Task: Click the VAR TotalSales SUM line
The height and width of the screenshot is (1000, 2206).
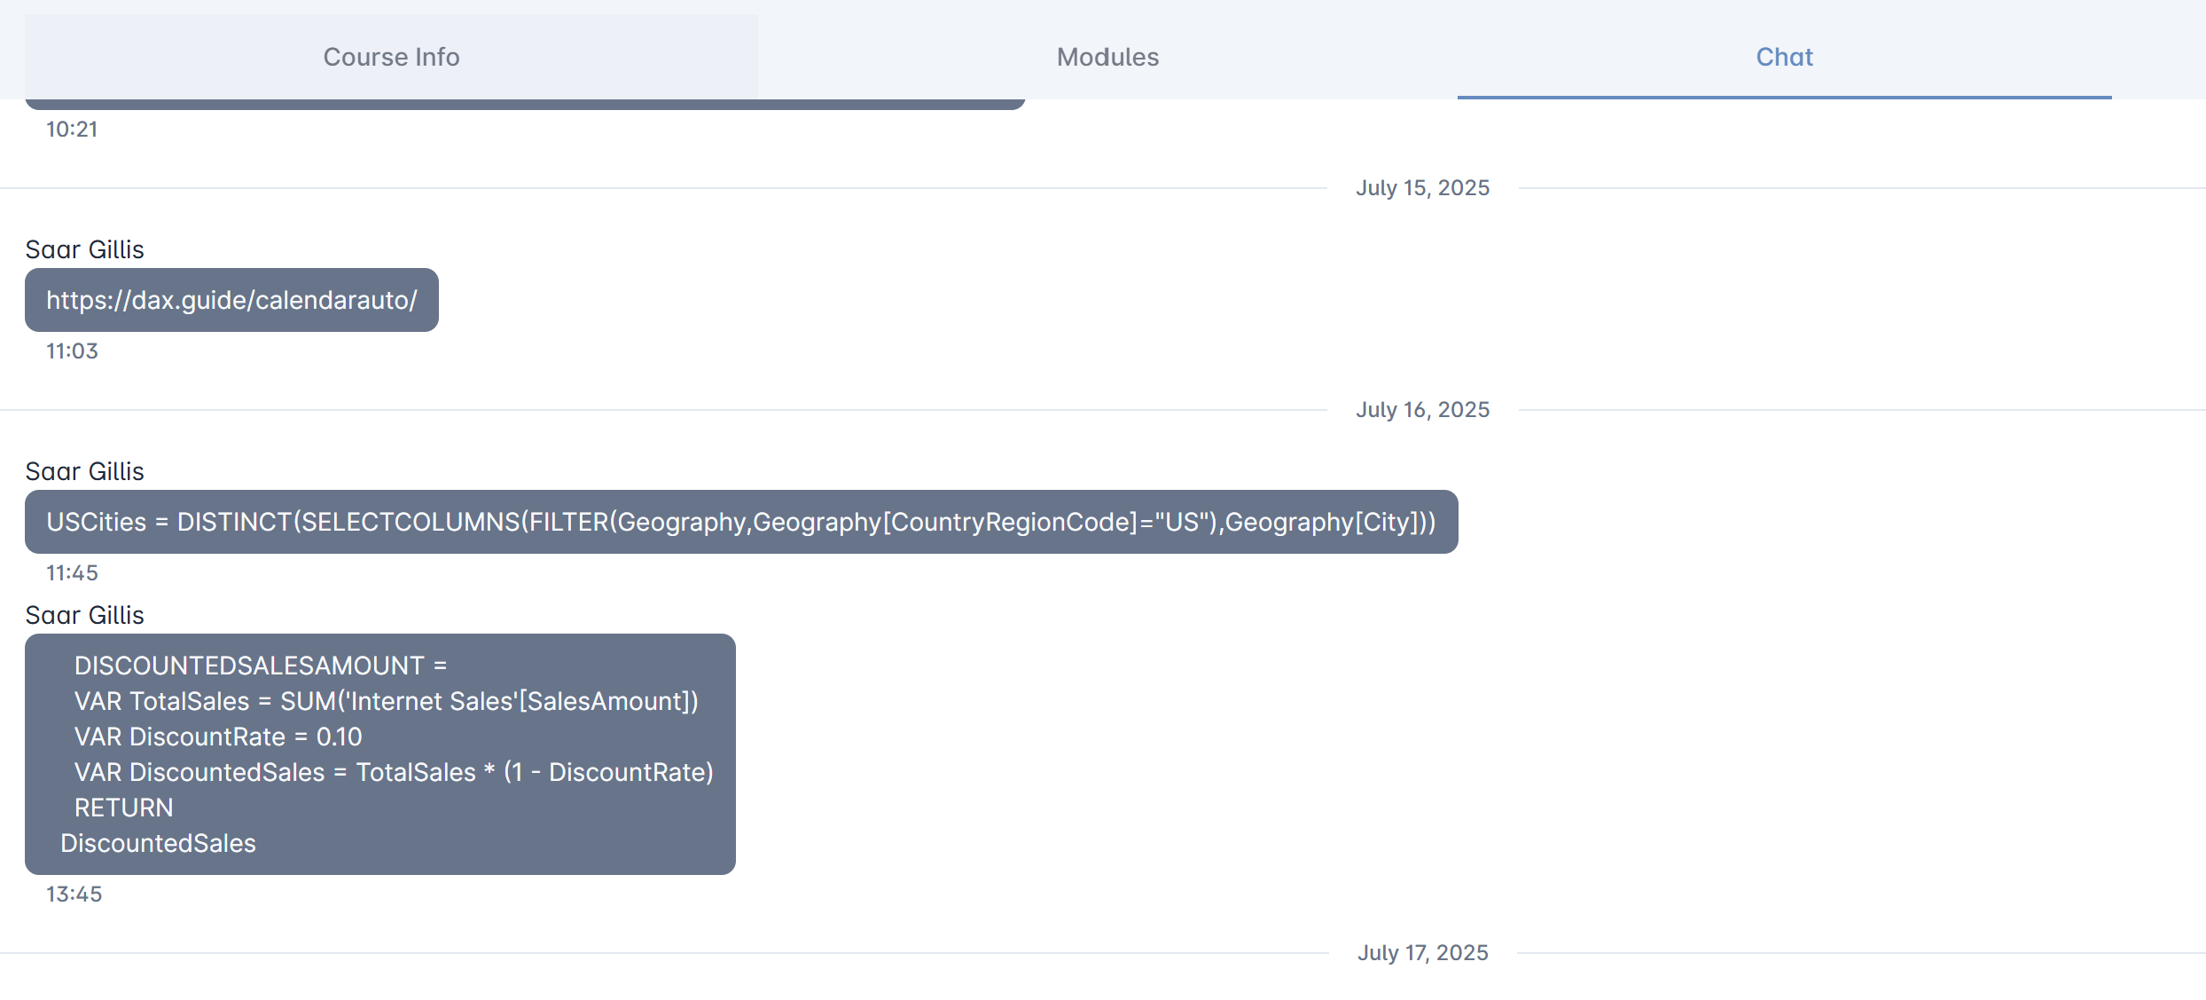Action: coord(386,702)
